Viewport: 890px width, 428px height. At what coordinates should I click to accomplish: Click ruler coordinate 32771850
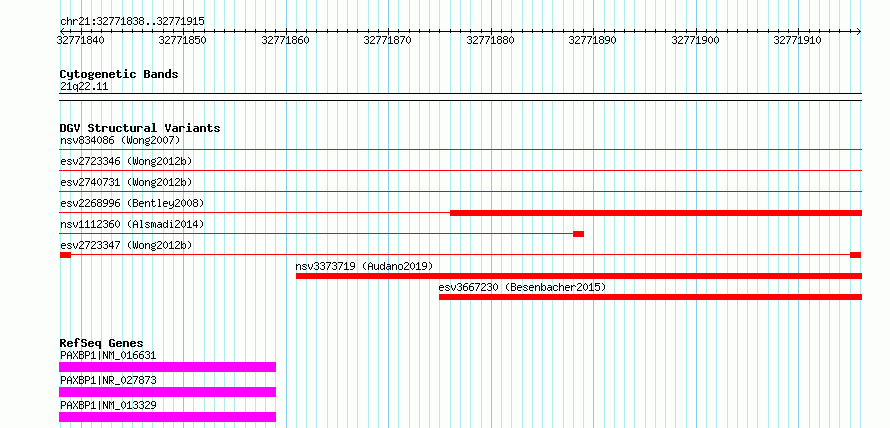click(183, 41)
